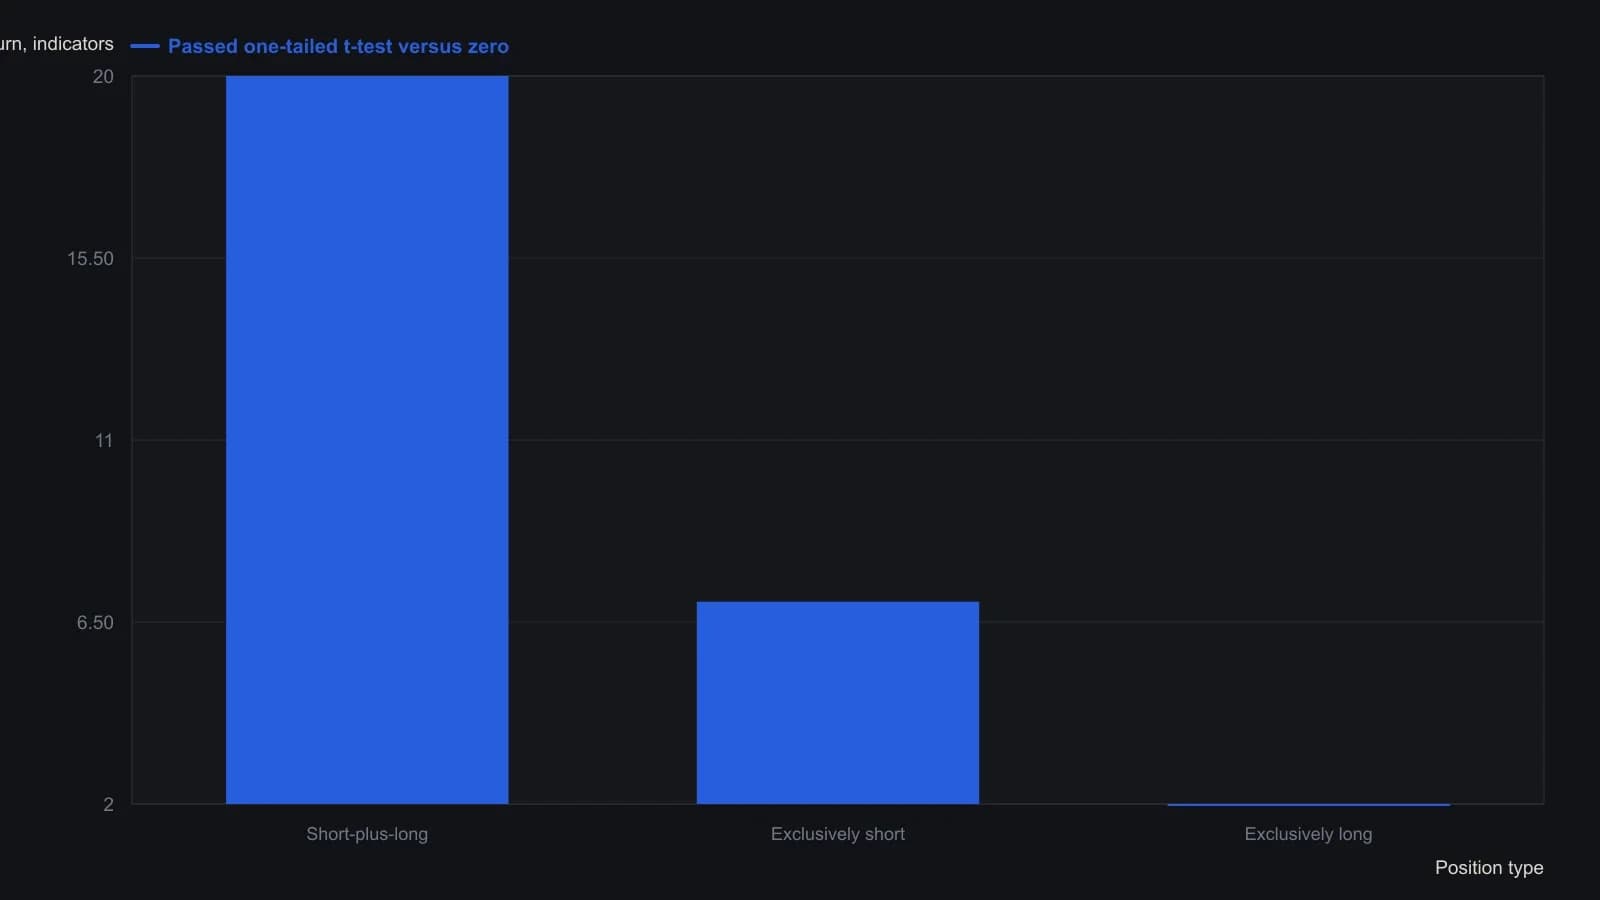
Task: Select the thin Exclusively long bar
Action: click(x=1308, y=804)
